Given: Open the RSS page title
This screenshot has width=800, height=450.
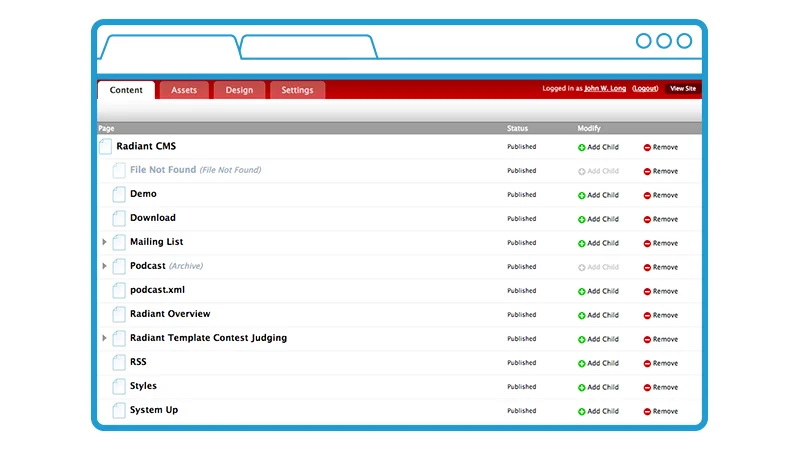Looking at the screenshot, I should (x=138, y=361).
